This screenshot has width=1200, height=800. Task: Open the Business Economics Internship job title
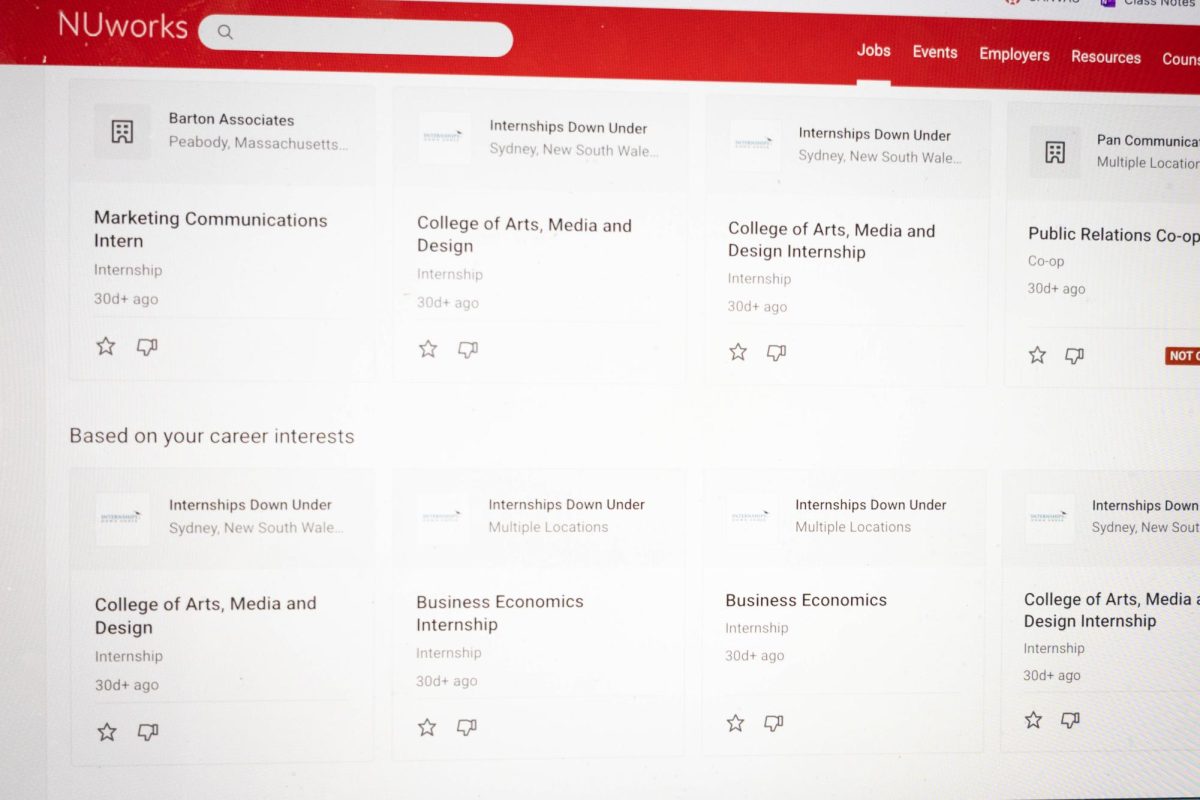[x=500, y=612]
